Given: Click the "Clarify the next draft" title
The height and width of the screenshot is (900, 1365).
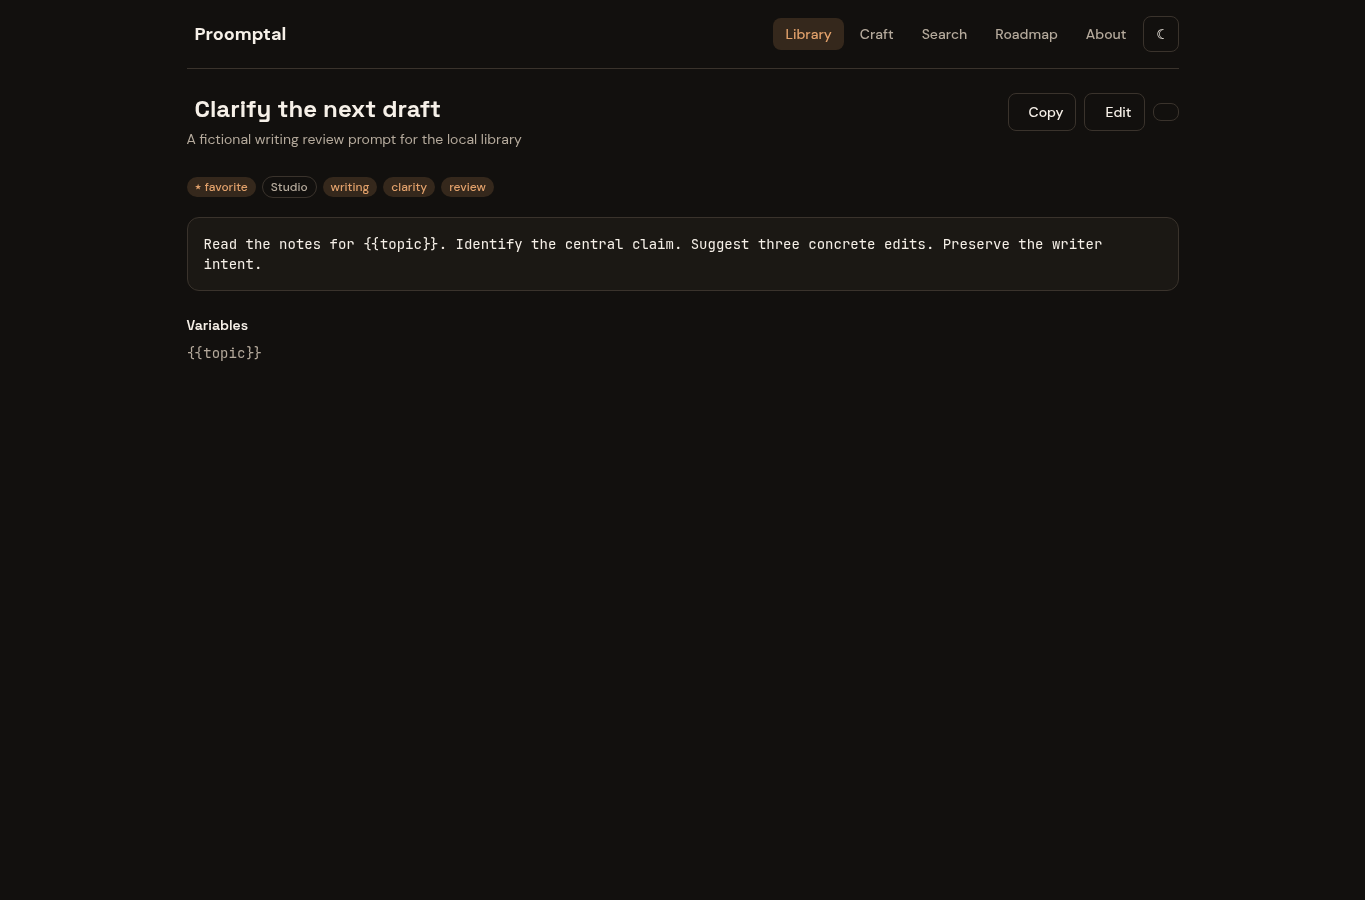Looking at the screenshot, I should click(317, 109).
